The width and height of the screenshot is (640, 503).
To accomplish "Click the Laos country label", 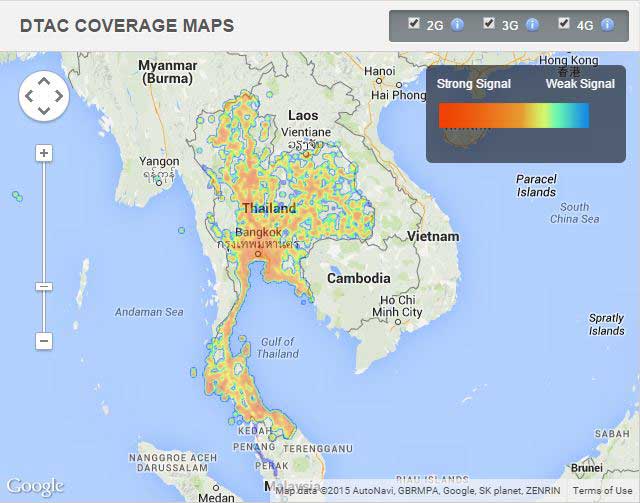I will point(303,116).
